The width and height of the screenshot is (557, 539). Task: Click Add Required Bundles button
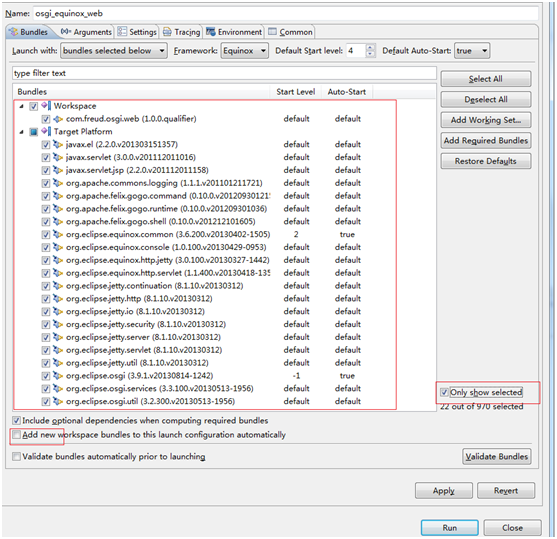pos(486,141)
